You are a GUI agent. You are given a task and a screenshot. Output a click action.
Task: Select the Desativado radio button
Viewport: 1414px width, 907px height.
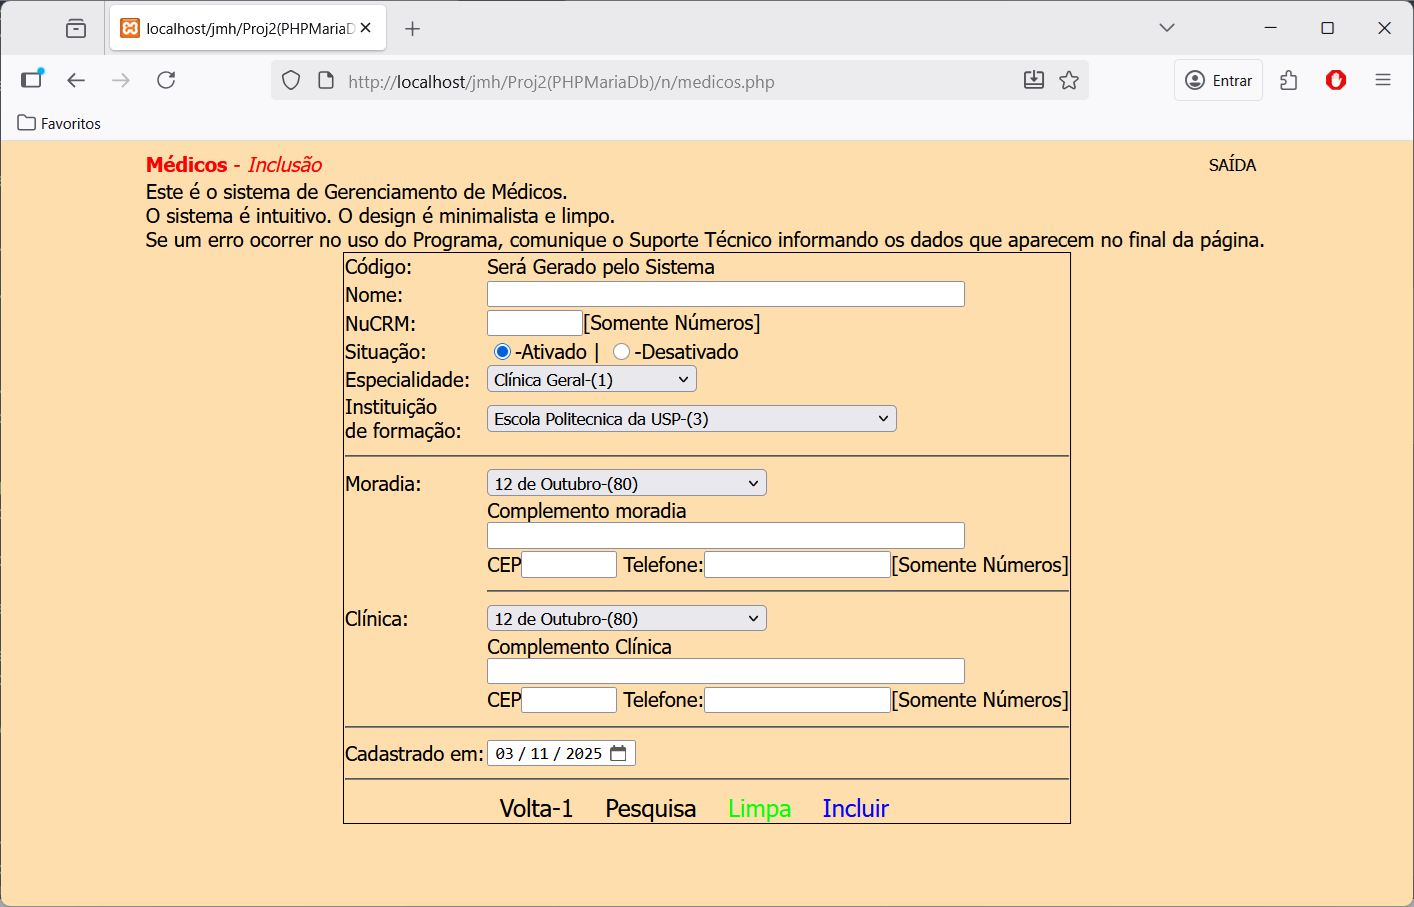pos(621,352)
